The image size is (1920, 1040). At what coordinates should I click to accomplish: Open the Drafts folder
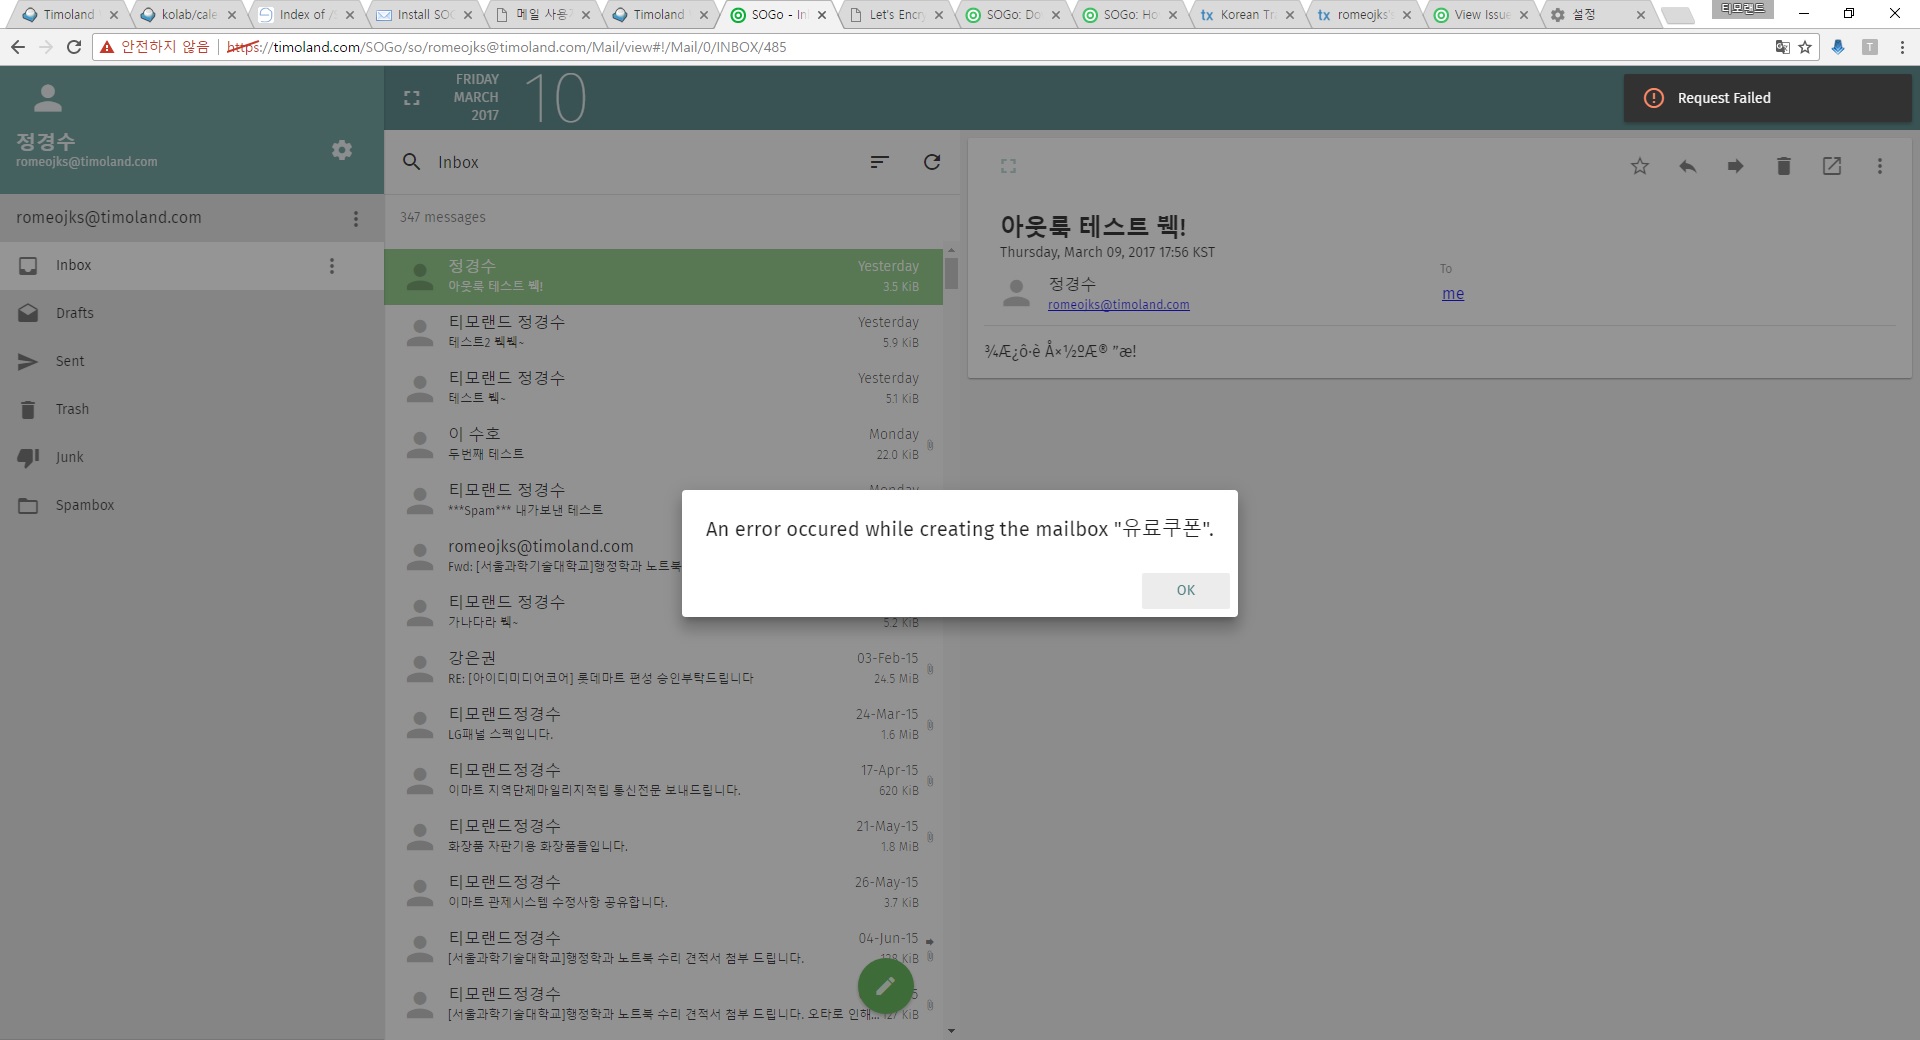coord(75,313)
